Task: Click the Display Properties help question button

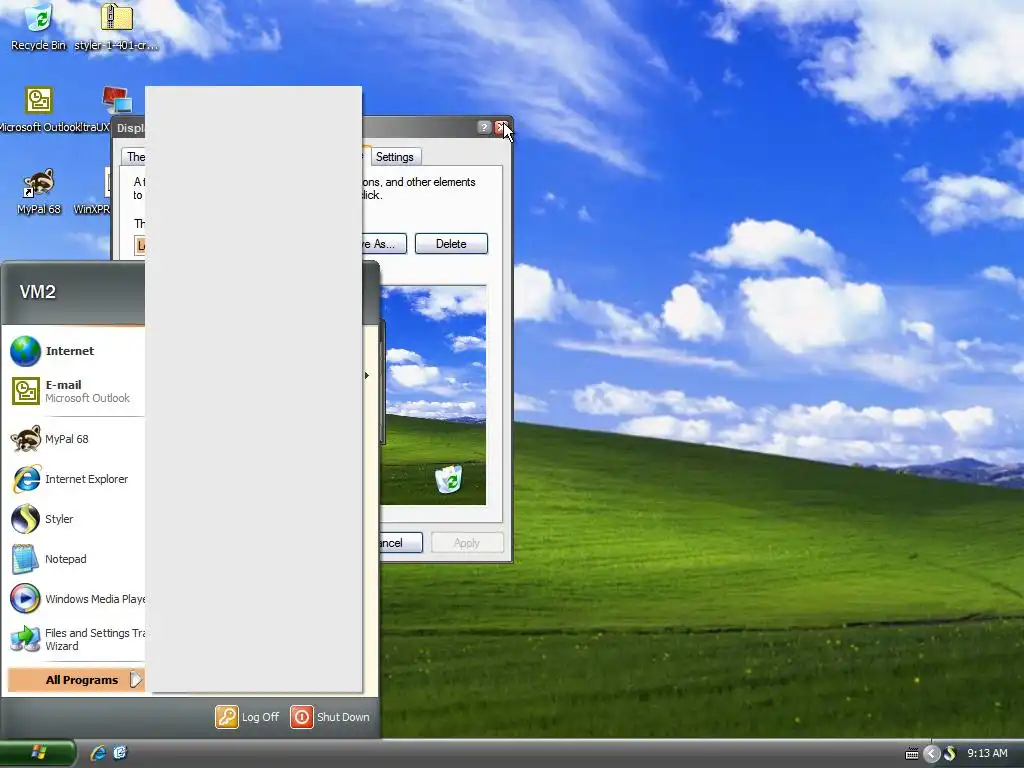Action: click(483, 127)
